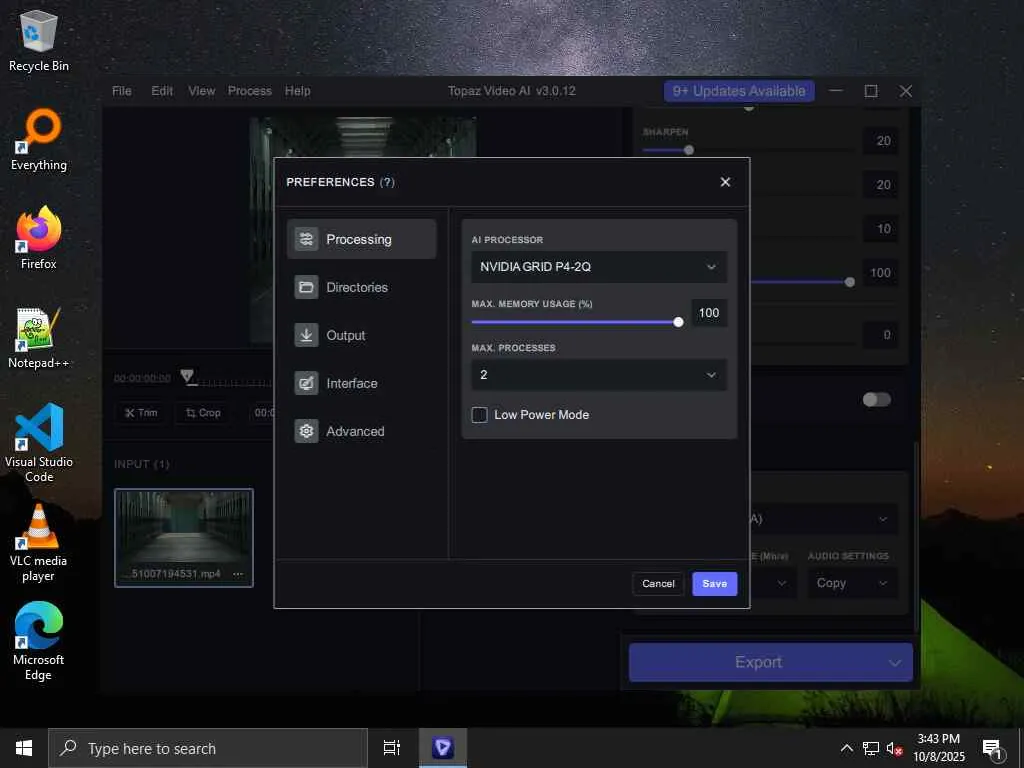Click the 9+ Updates Available button

[x=739, y=91]
